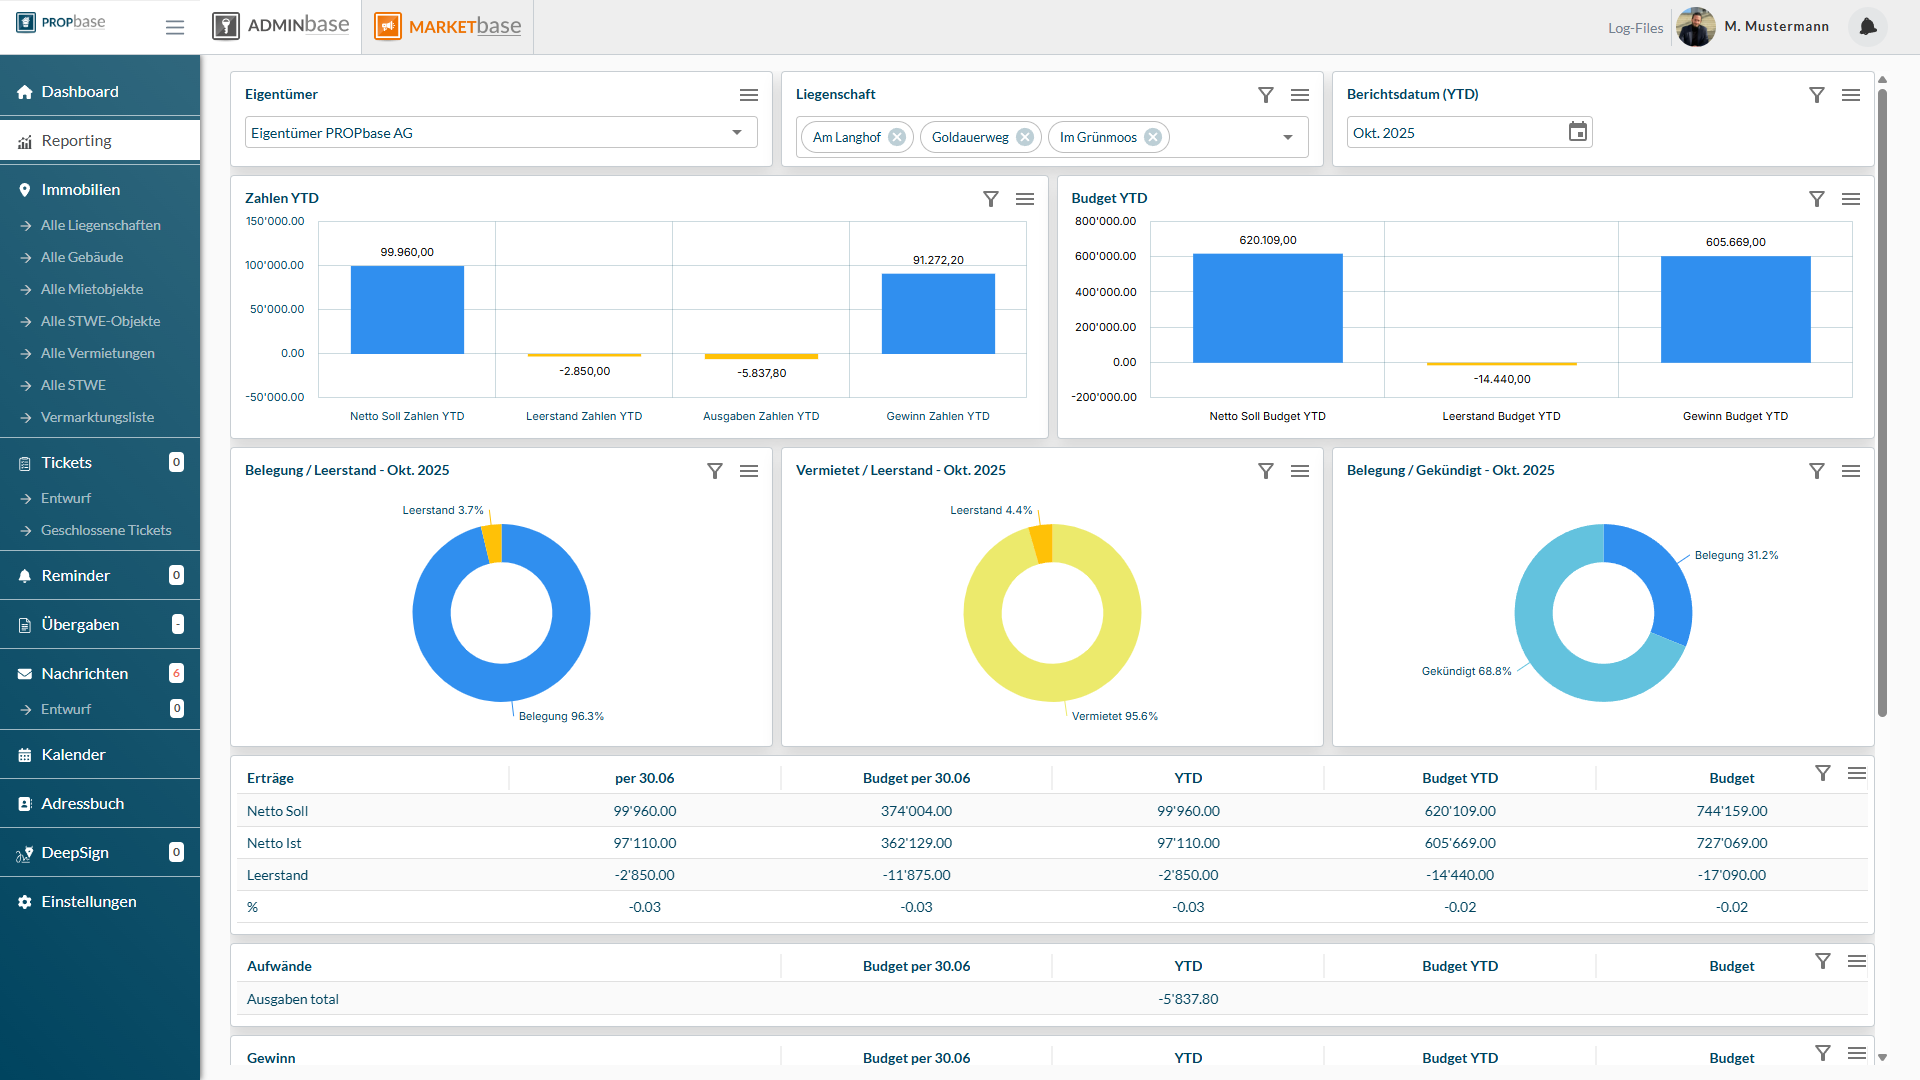Open Eigentümer panel hamburger menu
This screenshot has height=1080, width=1920.
tap(748, 95)
